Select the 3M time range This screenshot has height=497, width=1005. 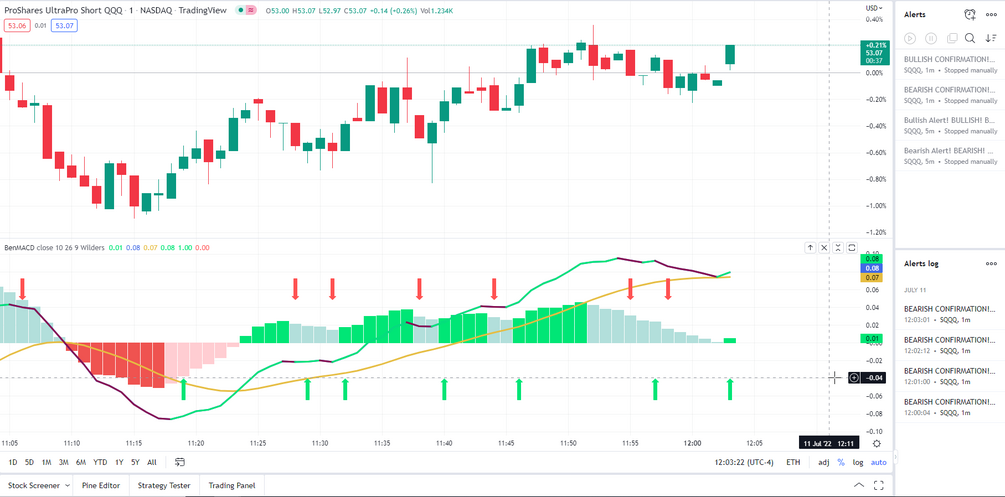click(63, 462)
